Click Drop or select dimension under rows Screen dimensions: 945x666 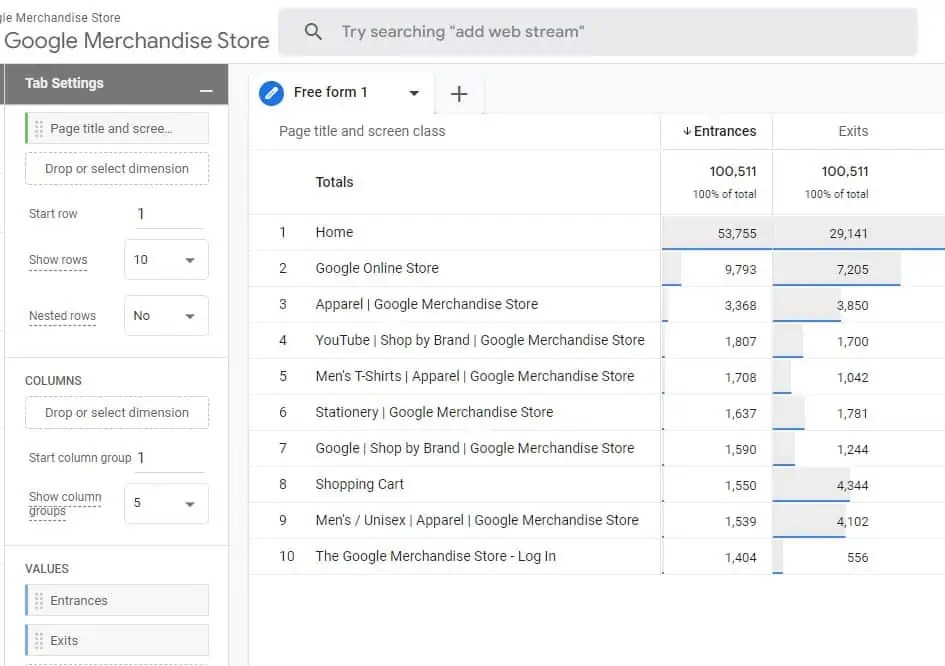(x=116, y=168)
